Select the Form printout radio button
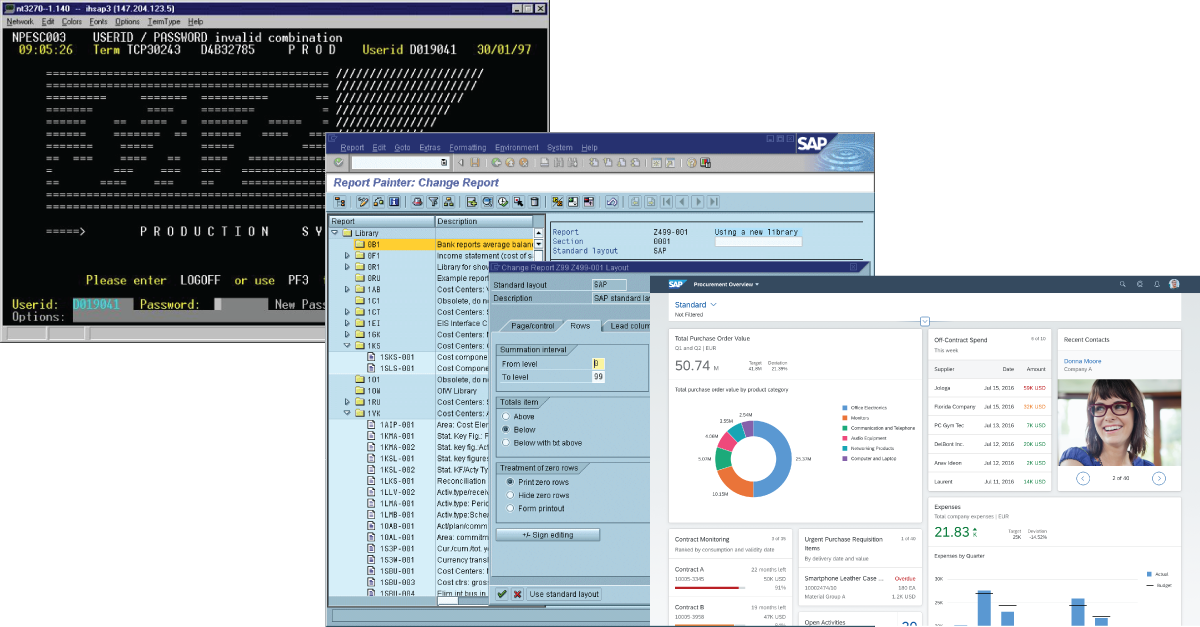Viewport: 1200px width, 627px height. (x=510, y=508)
